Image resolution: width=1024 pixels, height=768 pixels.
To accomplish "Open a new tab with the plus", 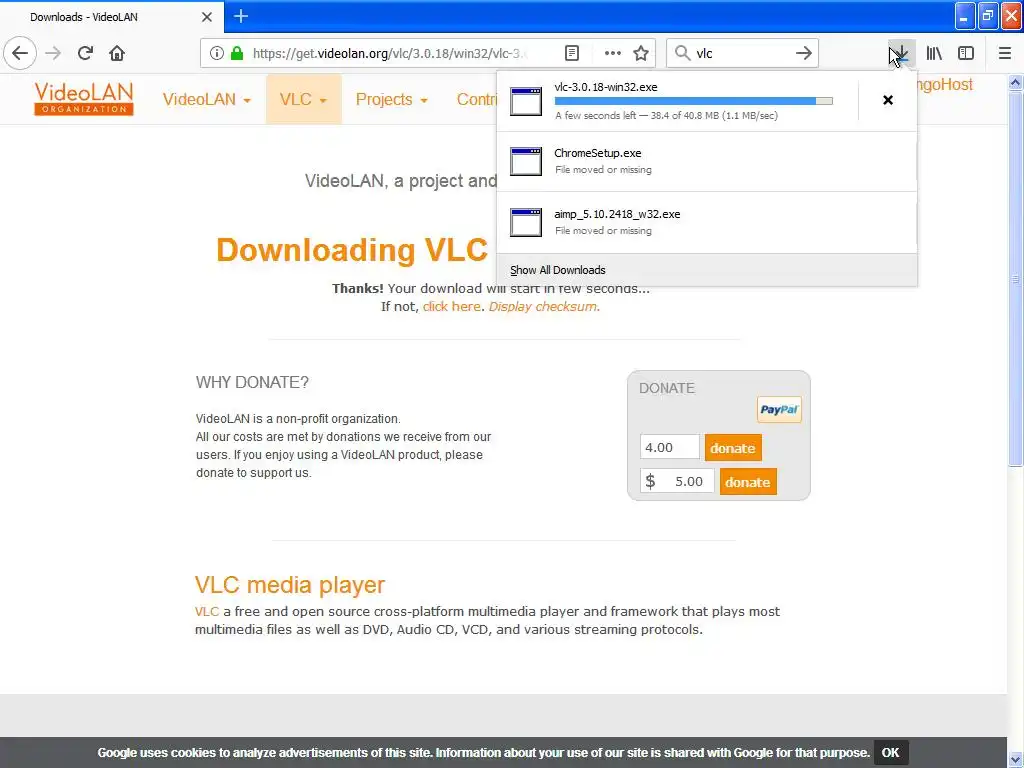I will tap(241, 16).
